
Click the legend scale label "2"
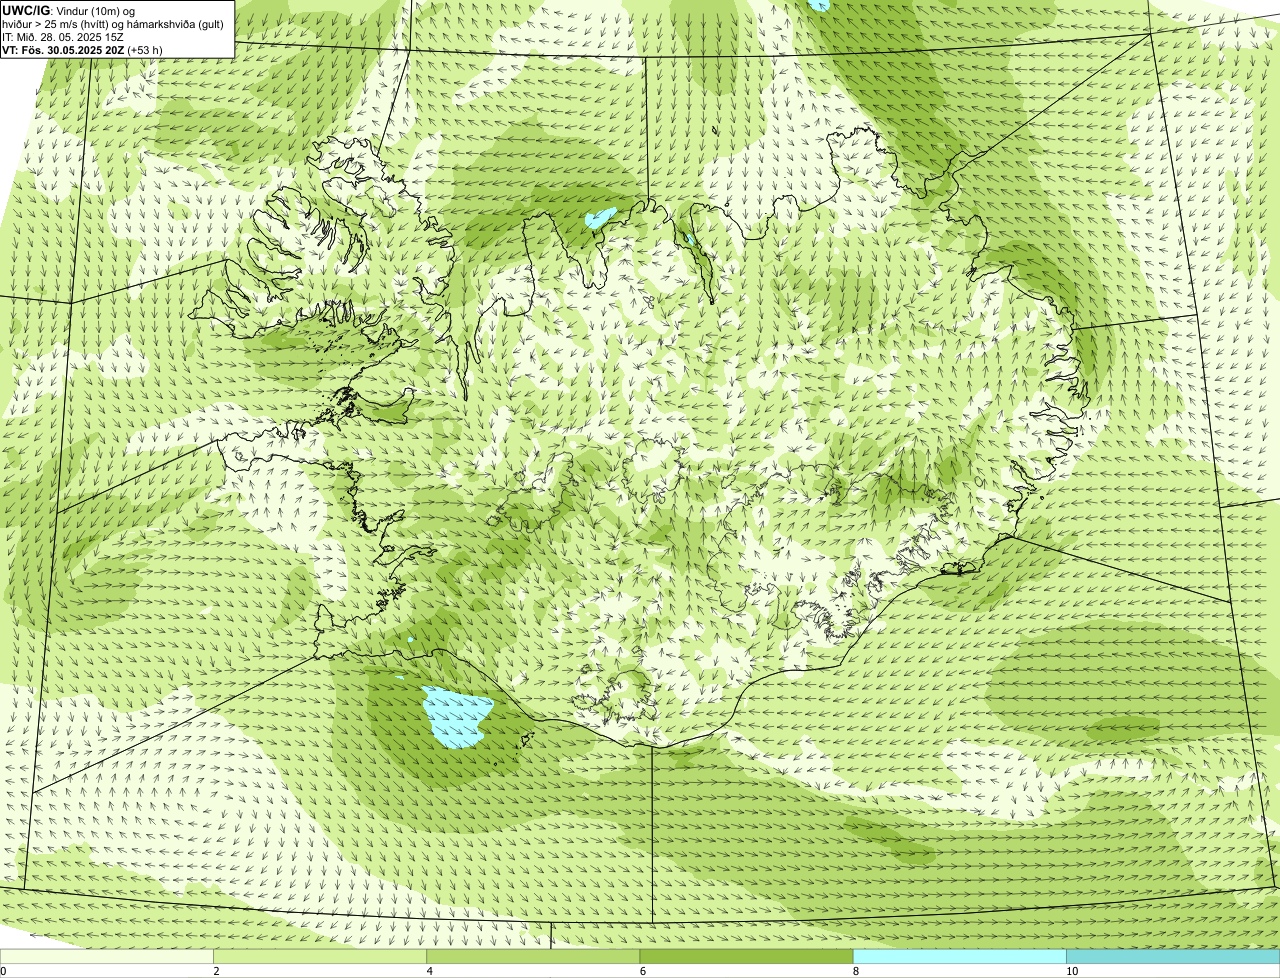coord(216,971)
